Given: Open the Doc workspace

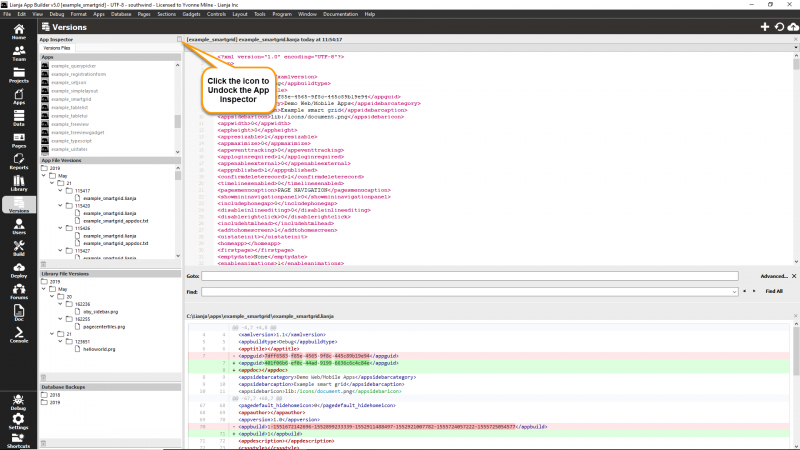Looking at the screenshot, I should [19, 314].
